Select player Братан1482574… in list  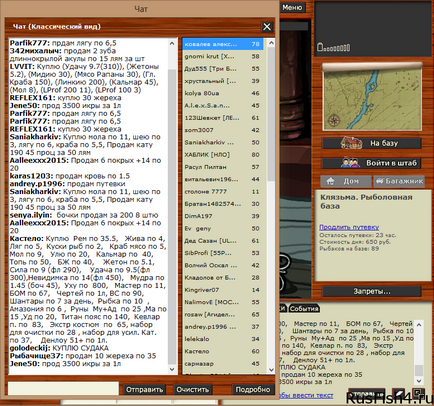coord(223,204)
